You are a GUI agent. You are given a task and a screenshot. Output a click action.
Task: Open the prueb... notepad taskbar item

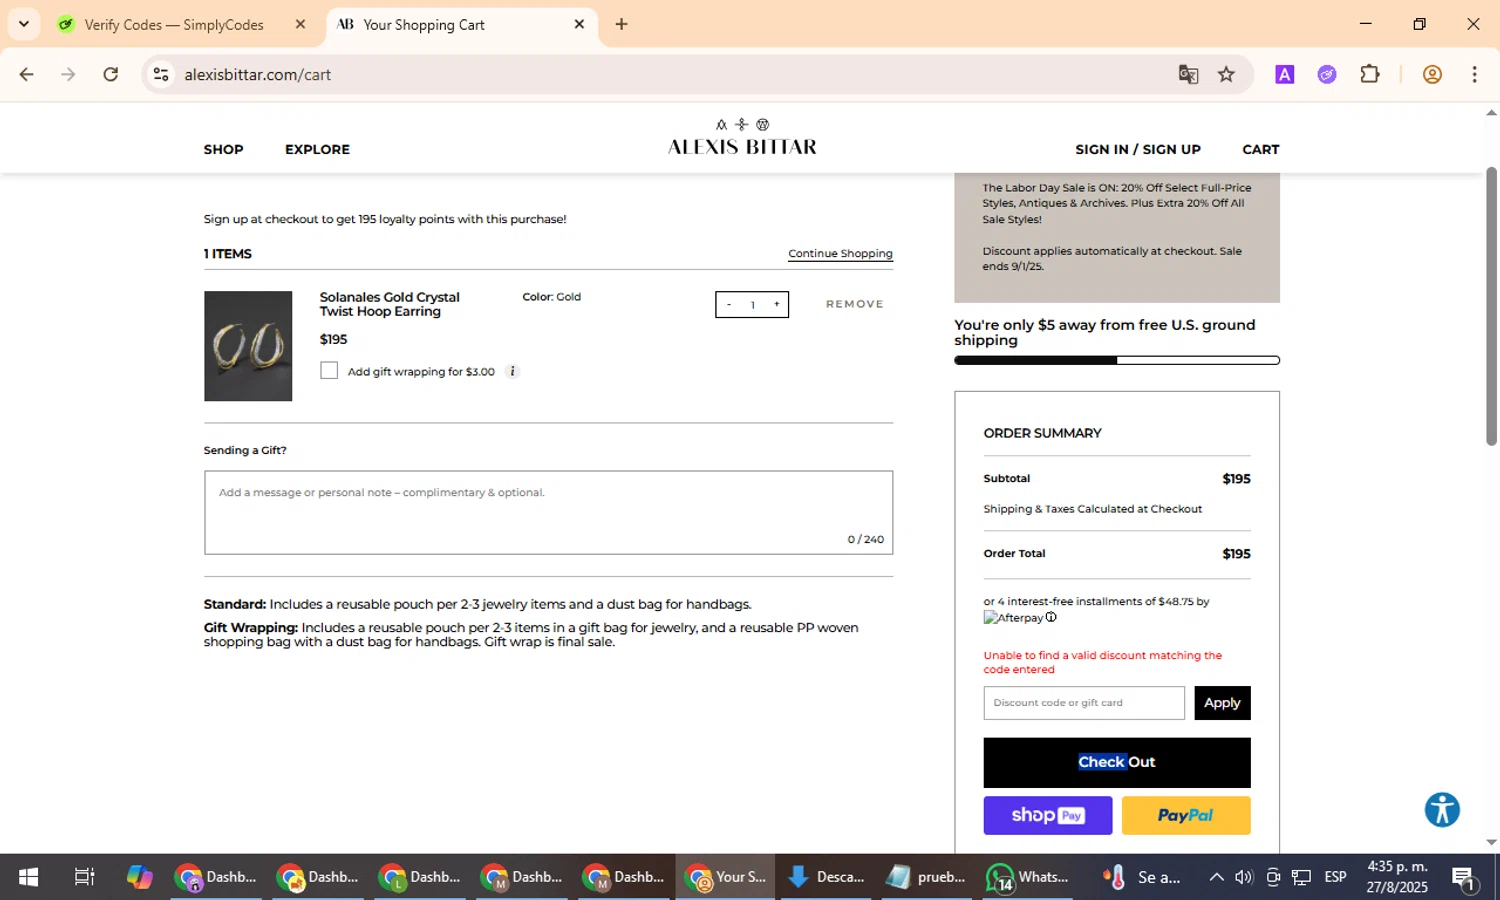tap(927, 877)
